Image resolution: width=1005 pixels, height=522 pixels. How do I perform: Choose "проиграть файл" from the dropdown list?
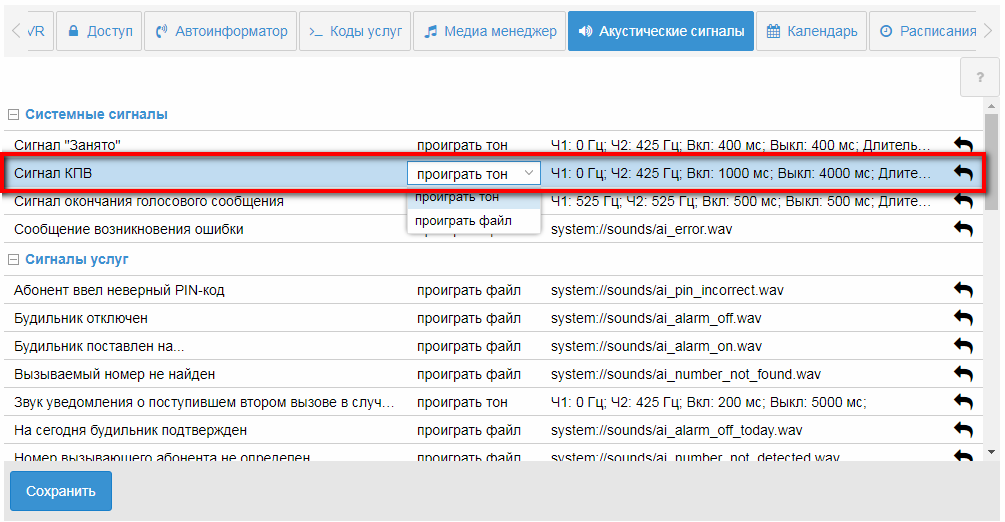463,220
